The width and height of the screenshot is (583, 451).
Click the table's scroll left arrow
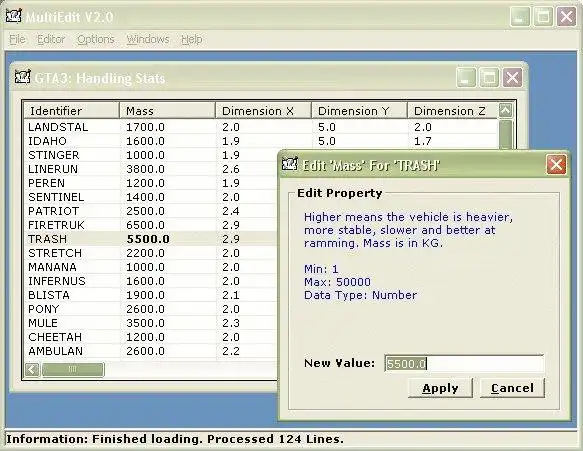tap(32, 369)
